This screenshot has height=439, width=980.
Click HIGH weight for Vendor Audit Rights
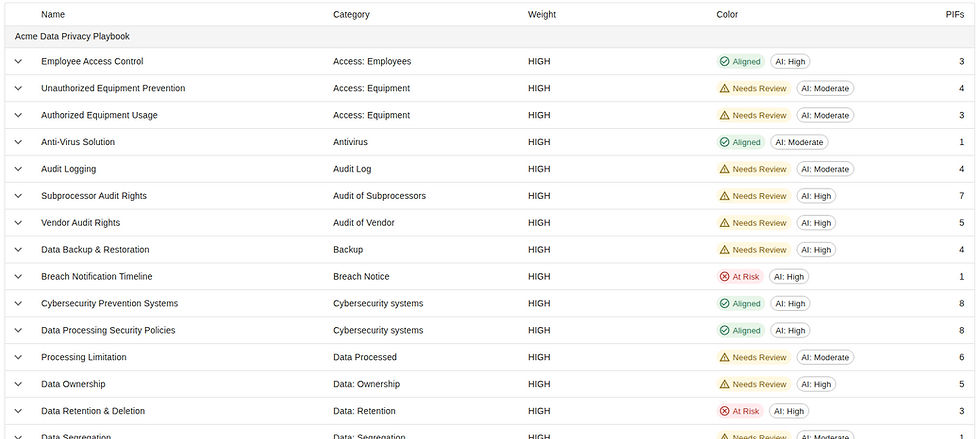539,223
